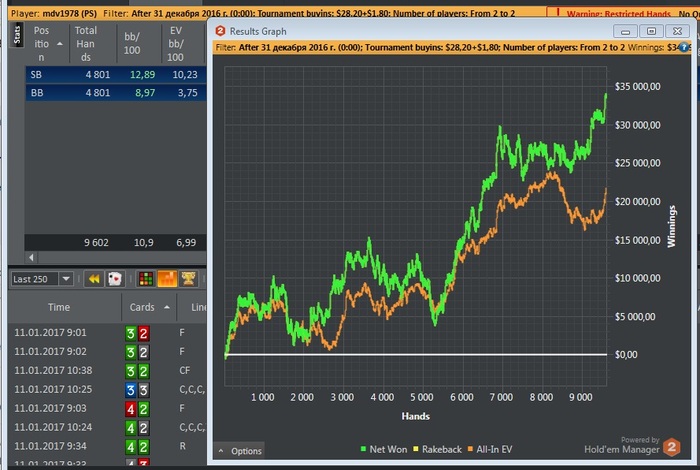Click the Hold'em Manager logo in the Results Graph title bar
This screenshot has width=700, height=470.
220,31
